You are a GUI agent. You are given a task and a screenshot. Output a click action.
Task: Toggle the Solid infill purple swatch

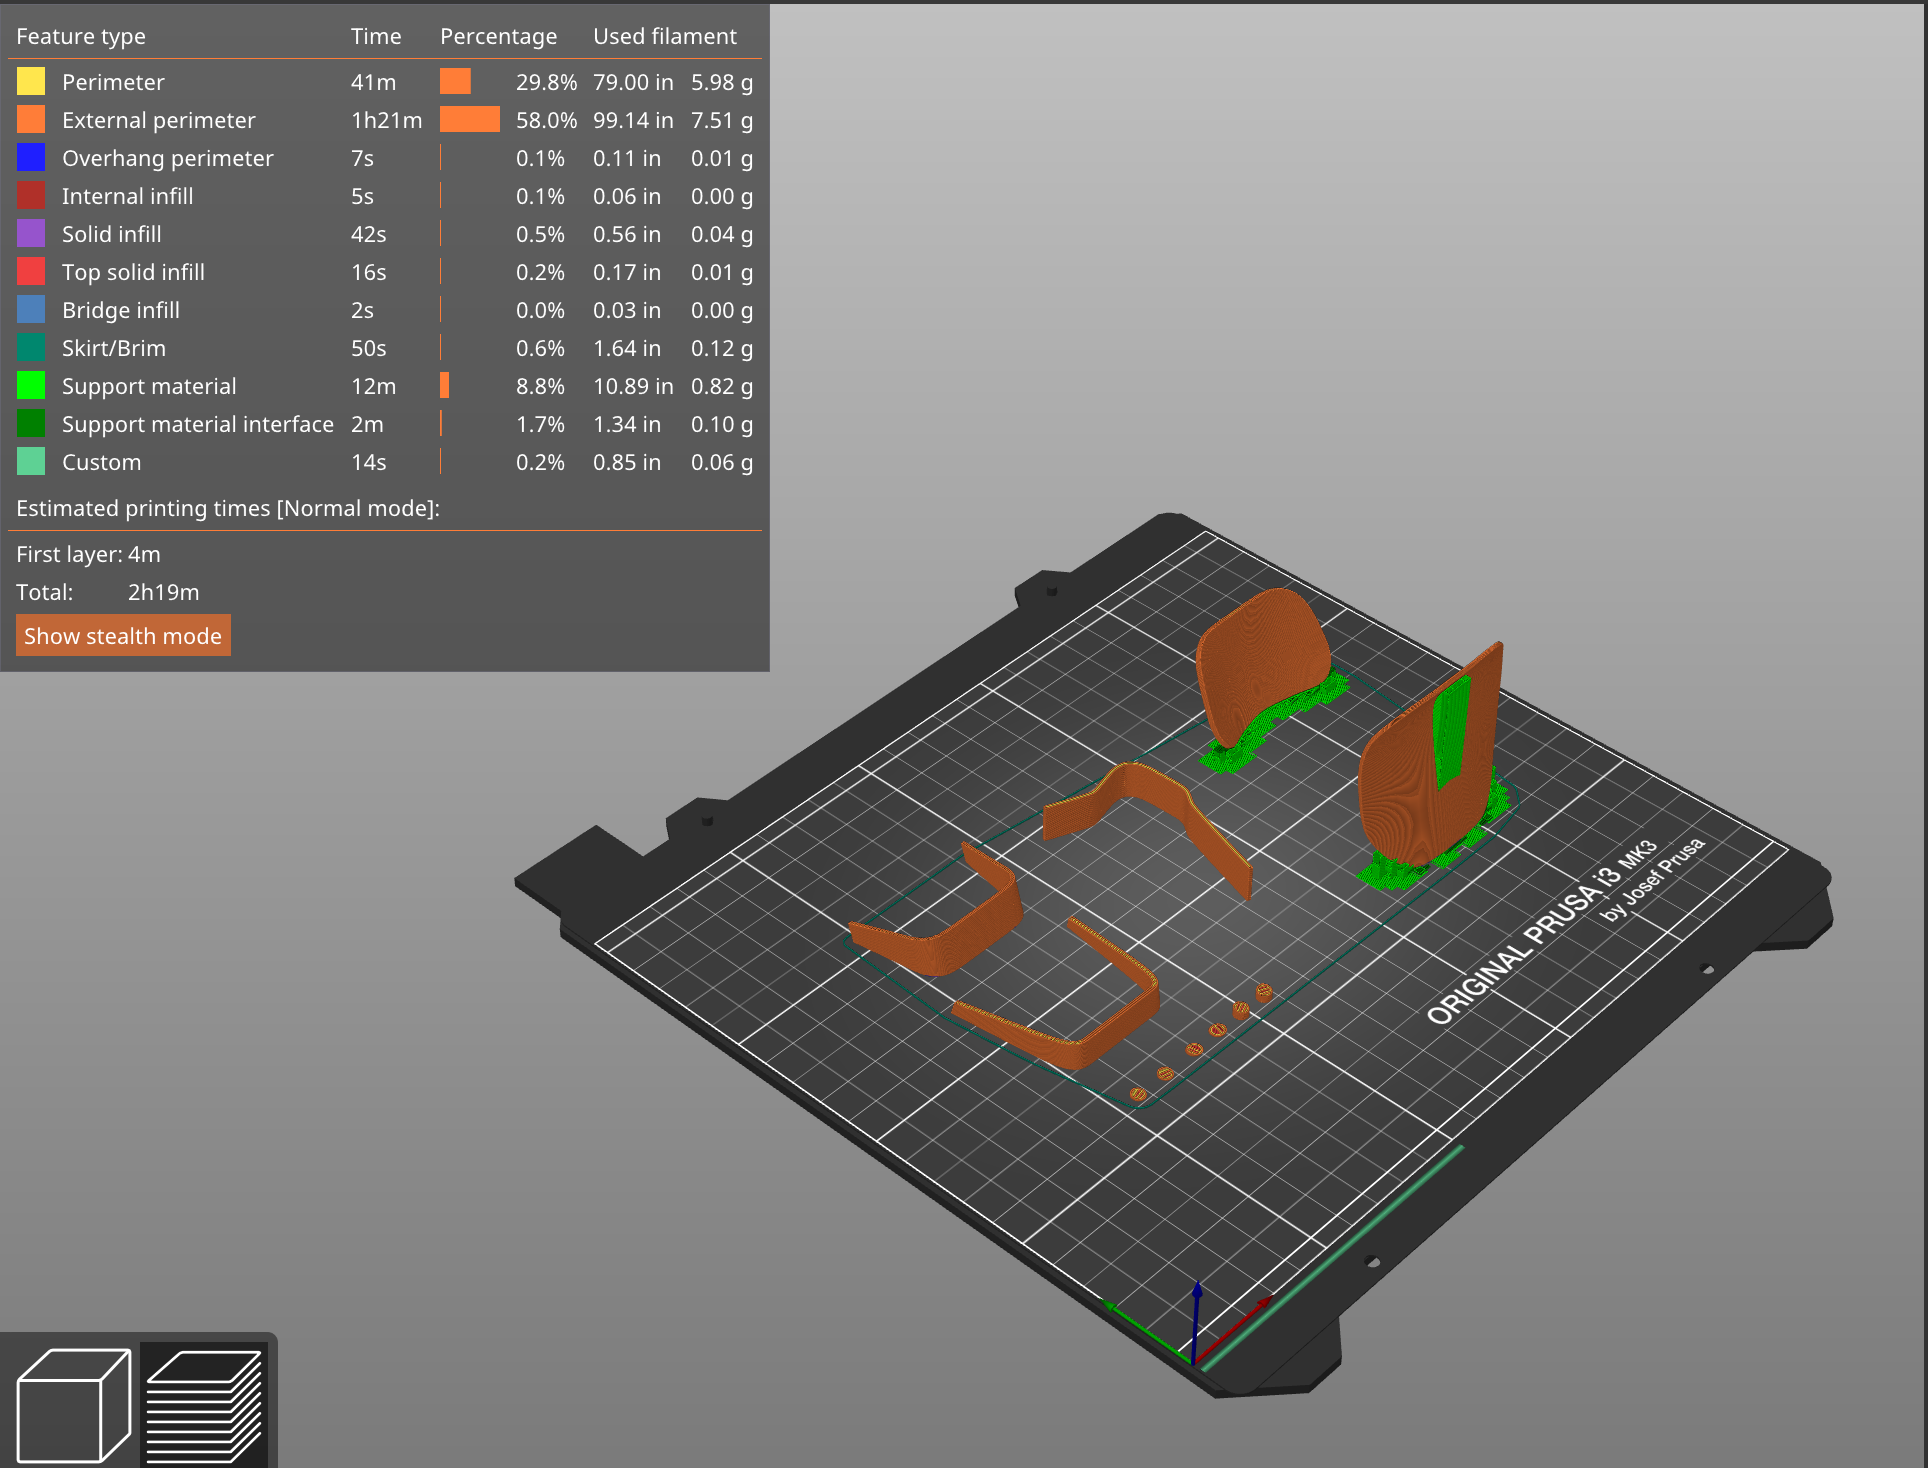click(x=31, y=233)
